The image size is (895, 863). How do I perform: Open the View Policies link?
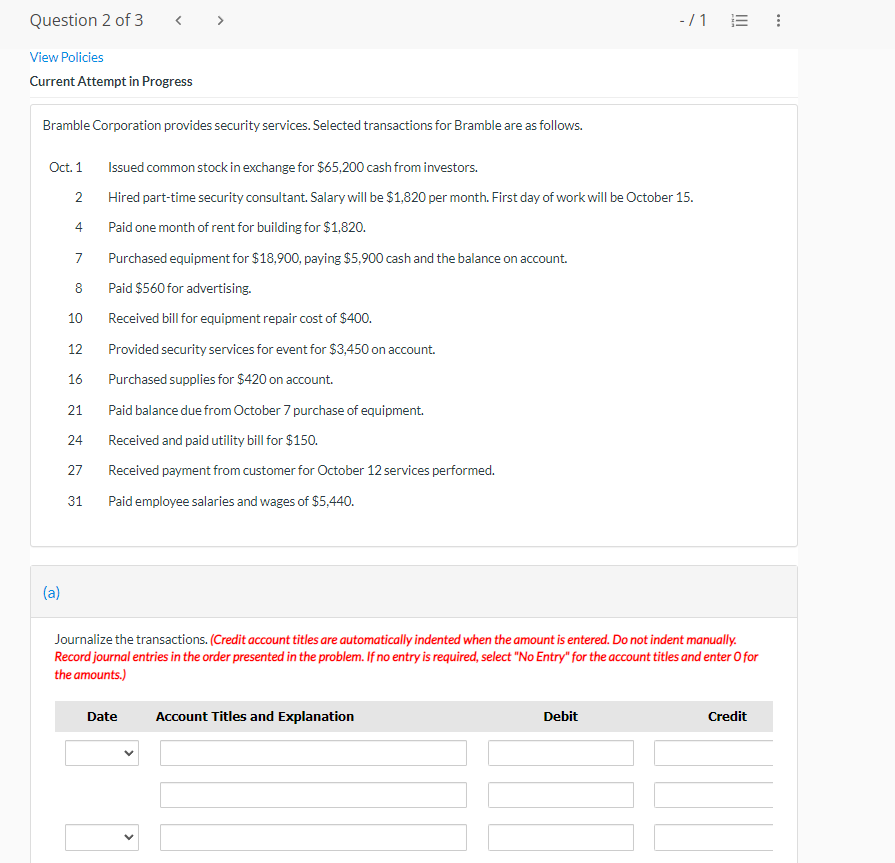pos(66,57)
